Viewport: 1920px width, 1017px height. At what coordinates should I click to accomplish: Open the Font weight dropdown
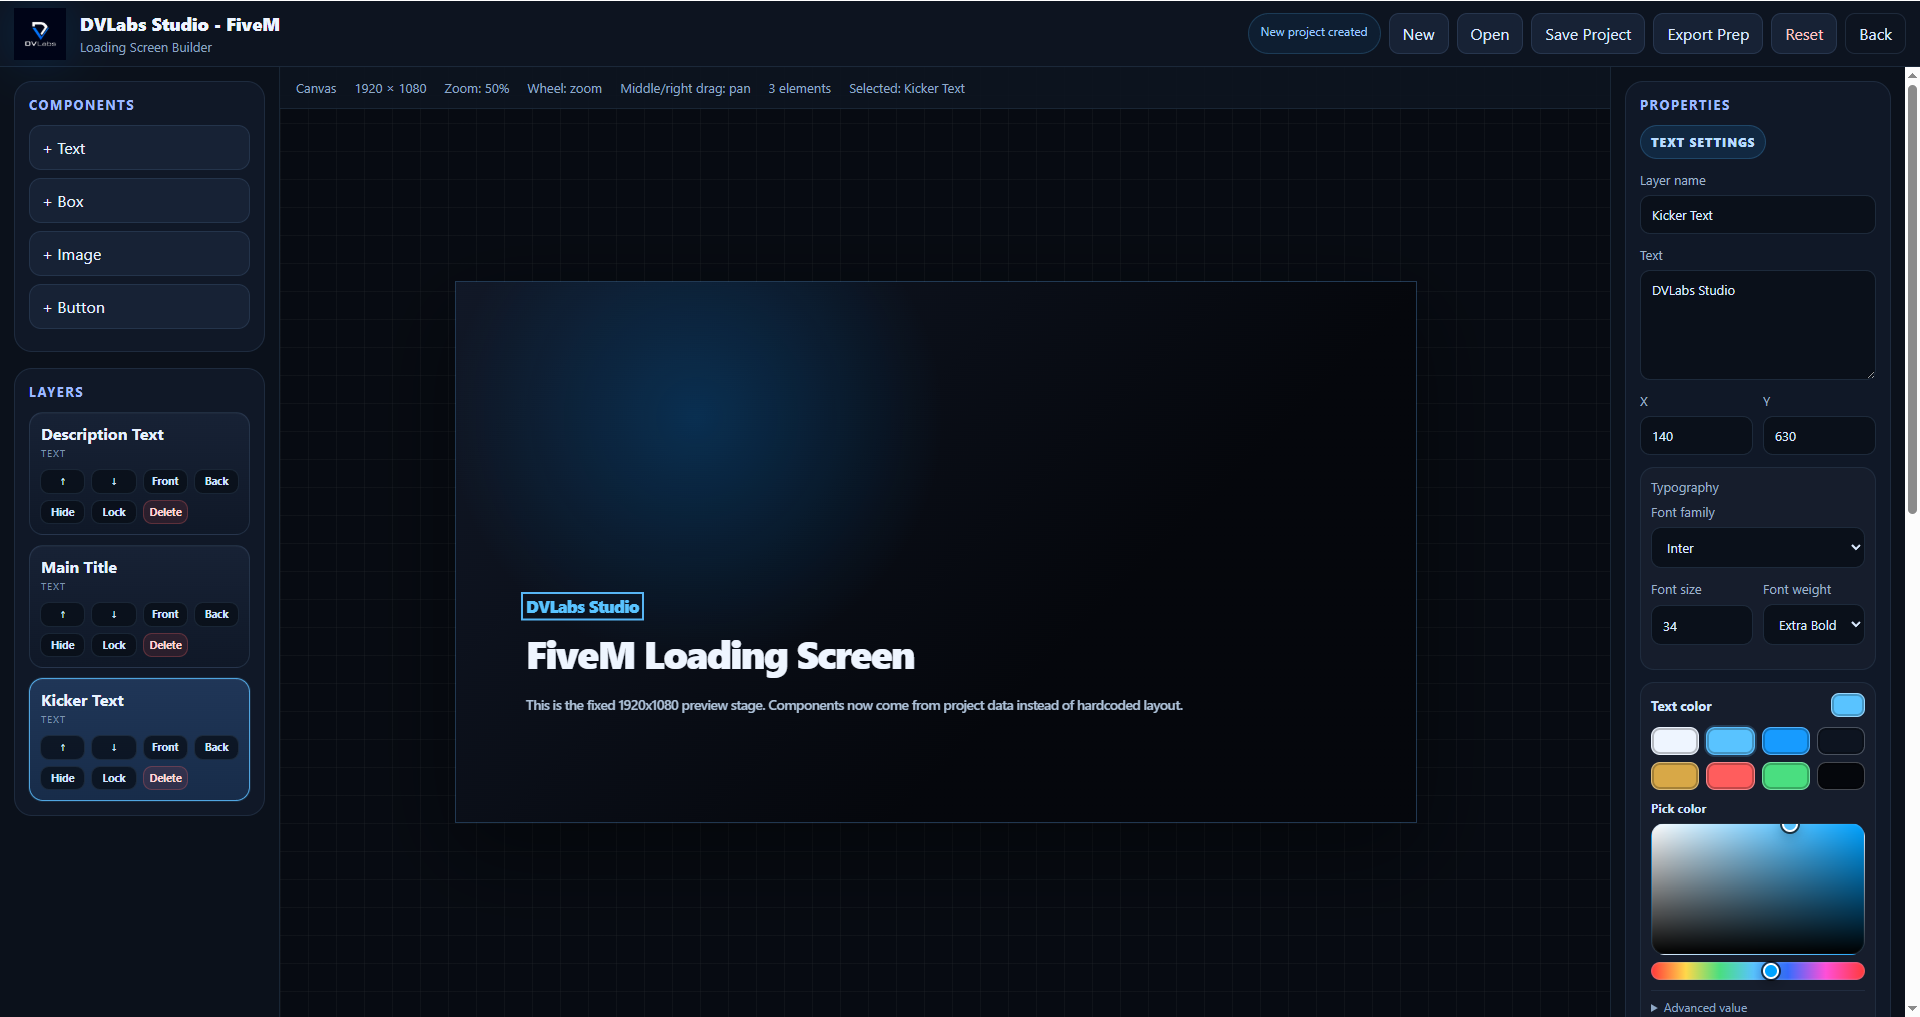pyautogui.click(x=1813, y=626)
